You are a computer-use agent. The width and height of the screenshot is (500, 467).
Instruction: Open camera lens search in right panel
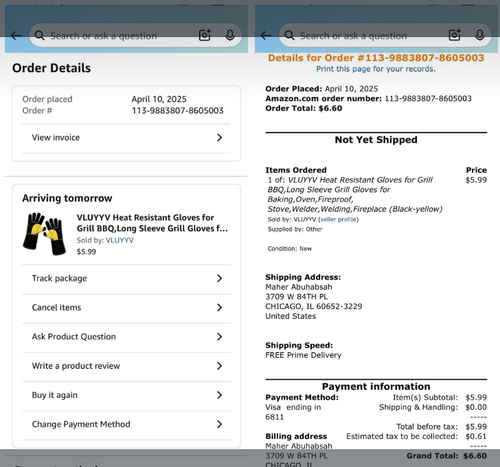point(455,35)
